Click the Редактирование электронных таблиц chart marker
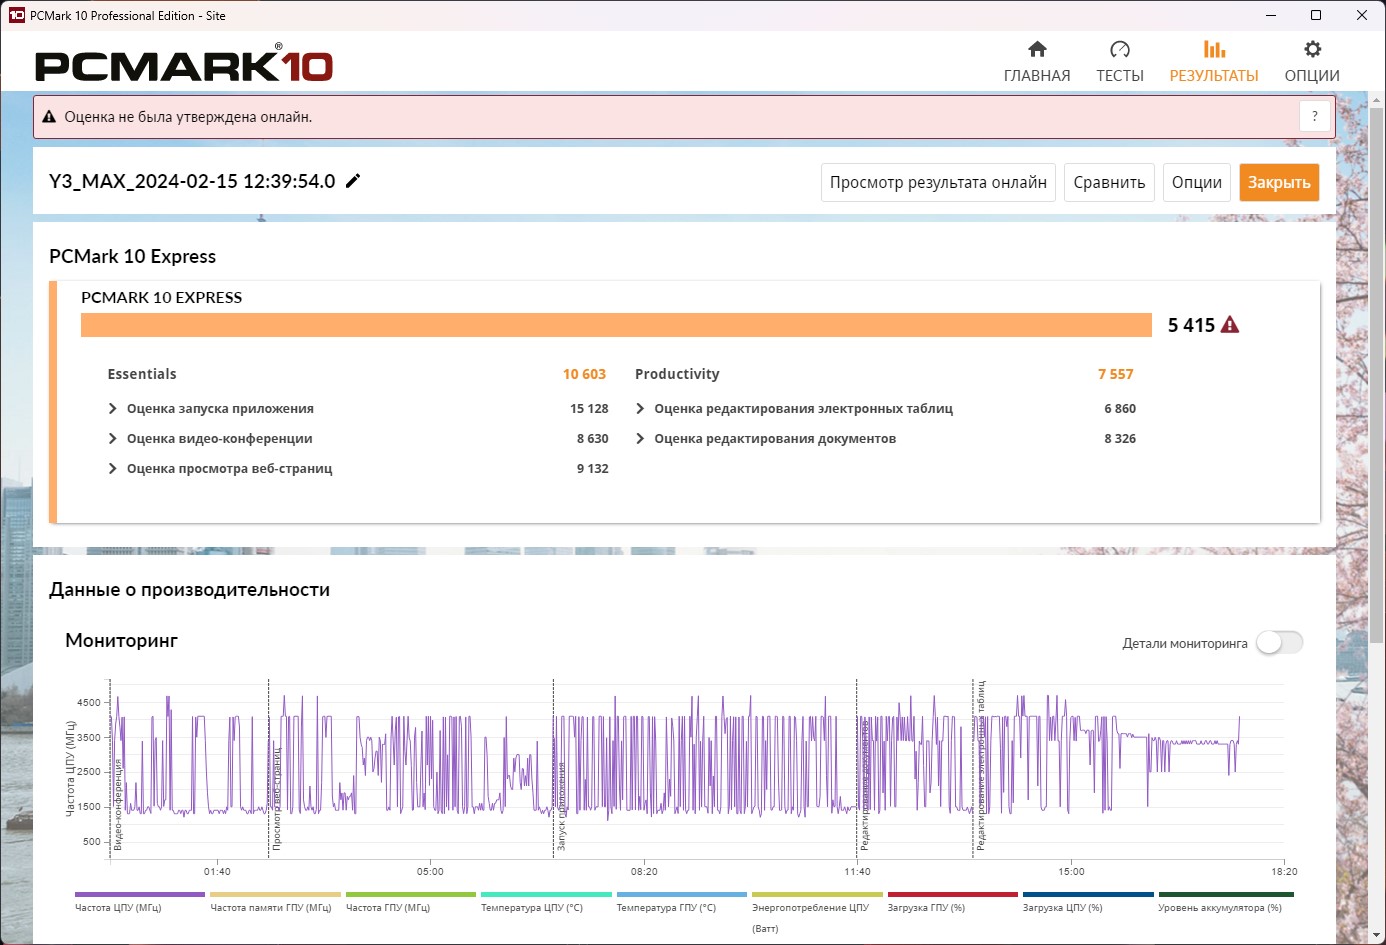The image size is (1386, 945). [x=981, y=765]
